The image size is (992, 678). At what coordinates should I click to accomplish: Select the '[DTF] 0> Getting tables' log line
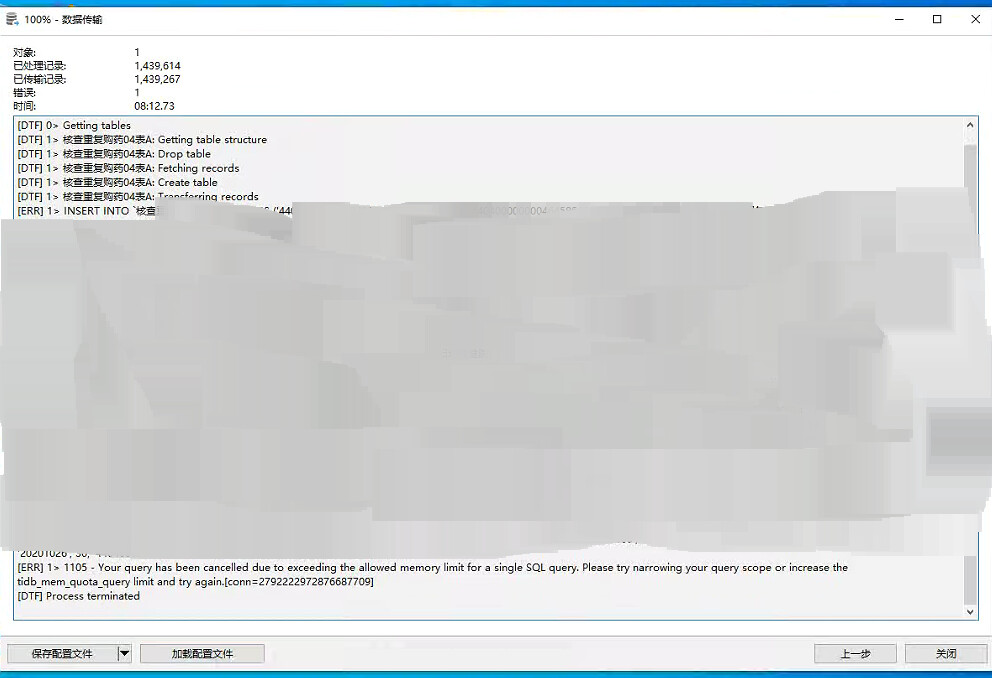[85, 125]
